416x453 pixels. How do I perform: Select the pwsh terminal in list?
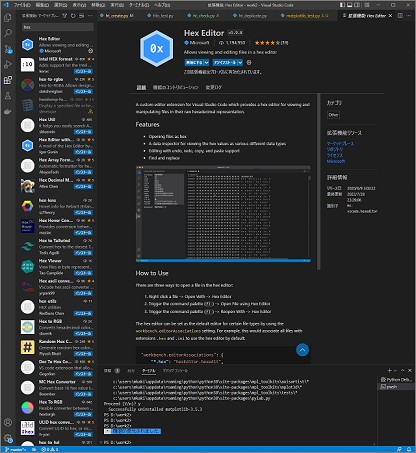pos(396,387)
